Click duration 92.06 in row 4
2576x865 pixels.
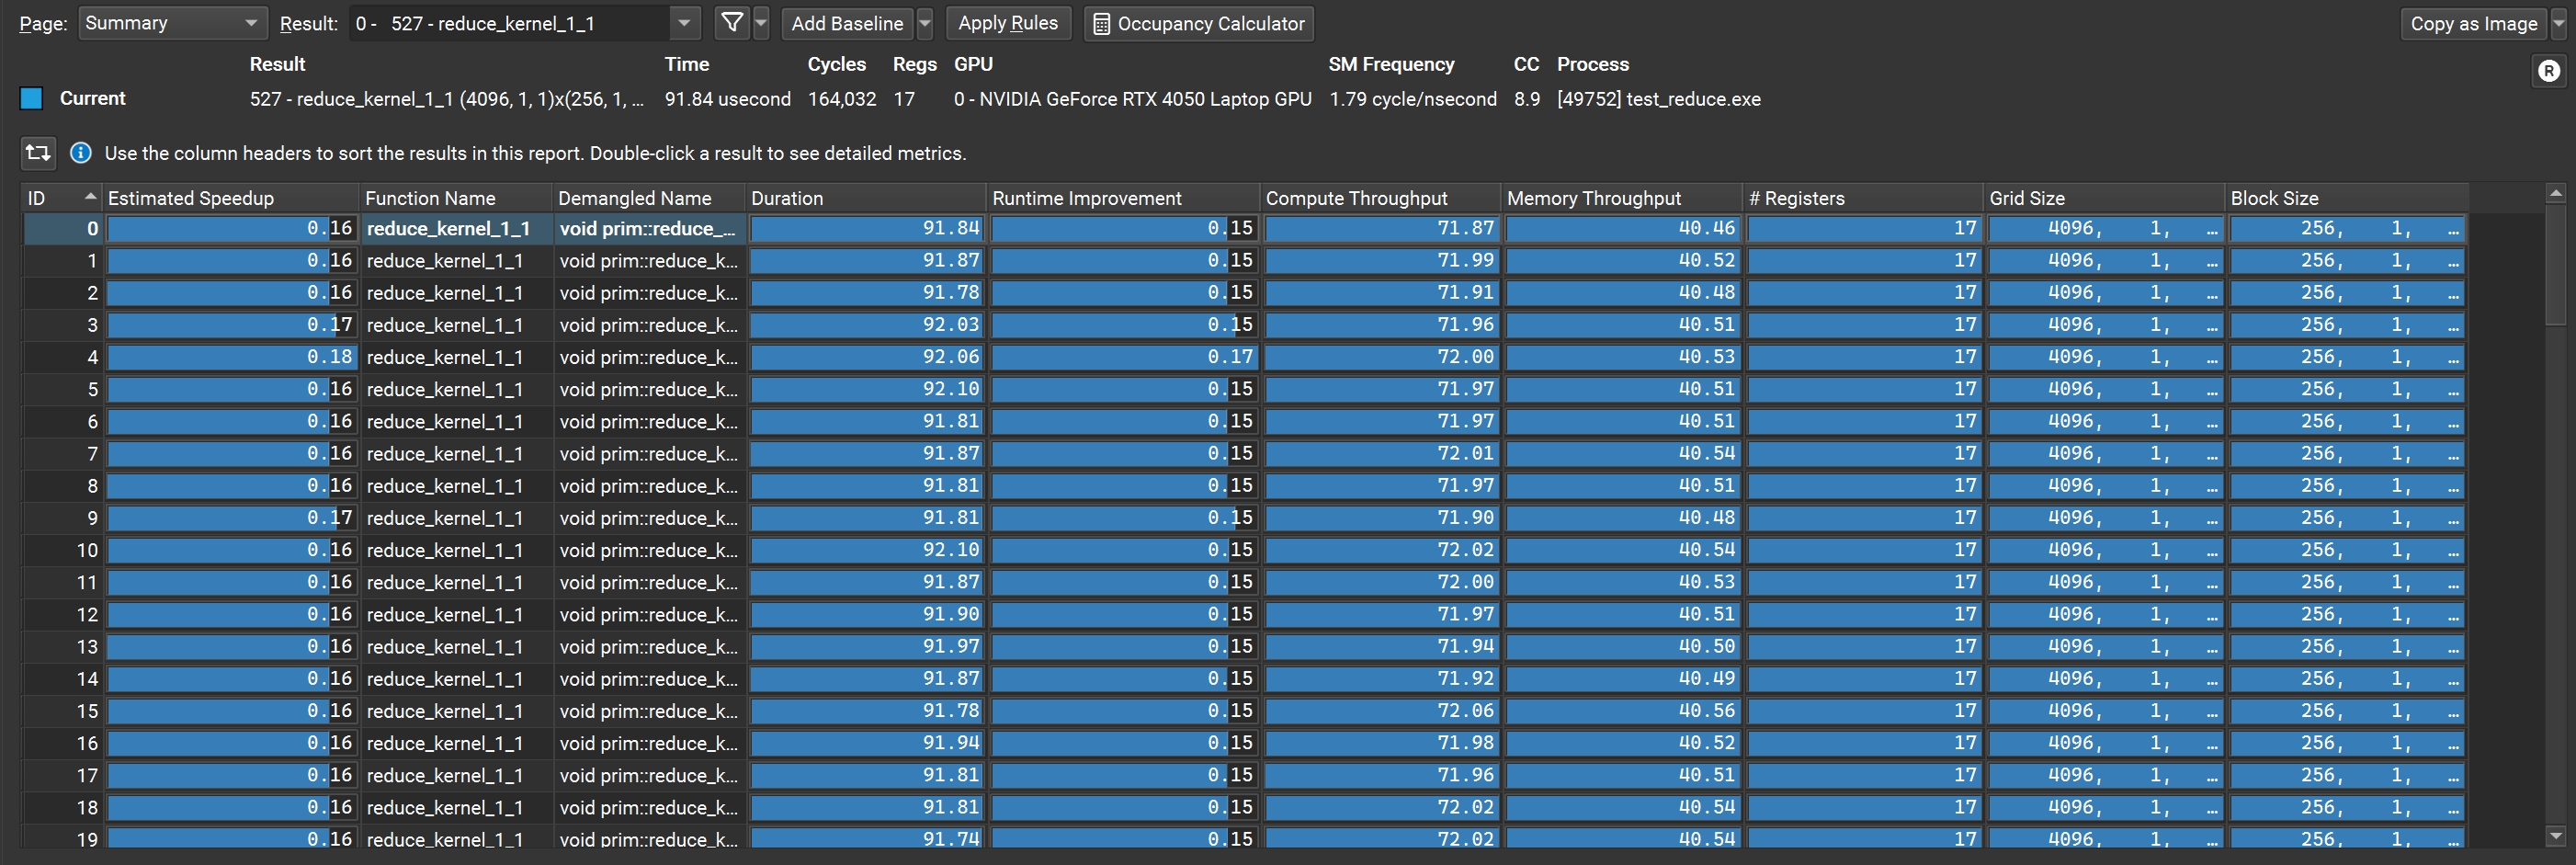pyautogui.click(x=866, y=357)
